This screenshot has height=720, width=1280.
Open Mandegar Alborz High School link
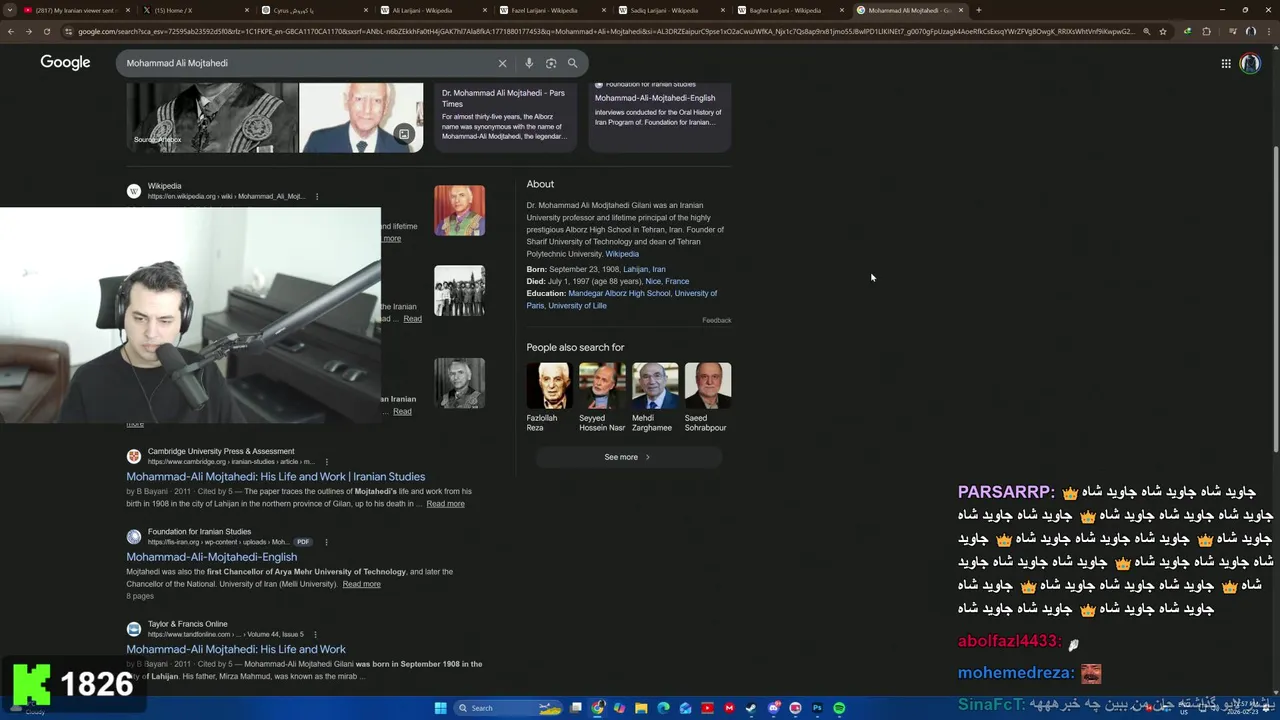tap(619, 293)
